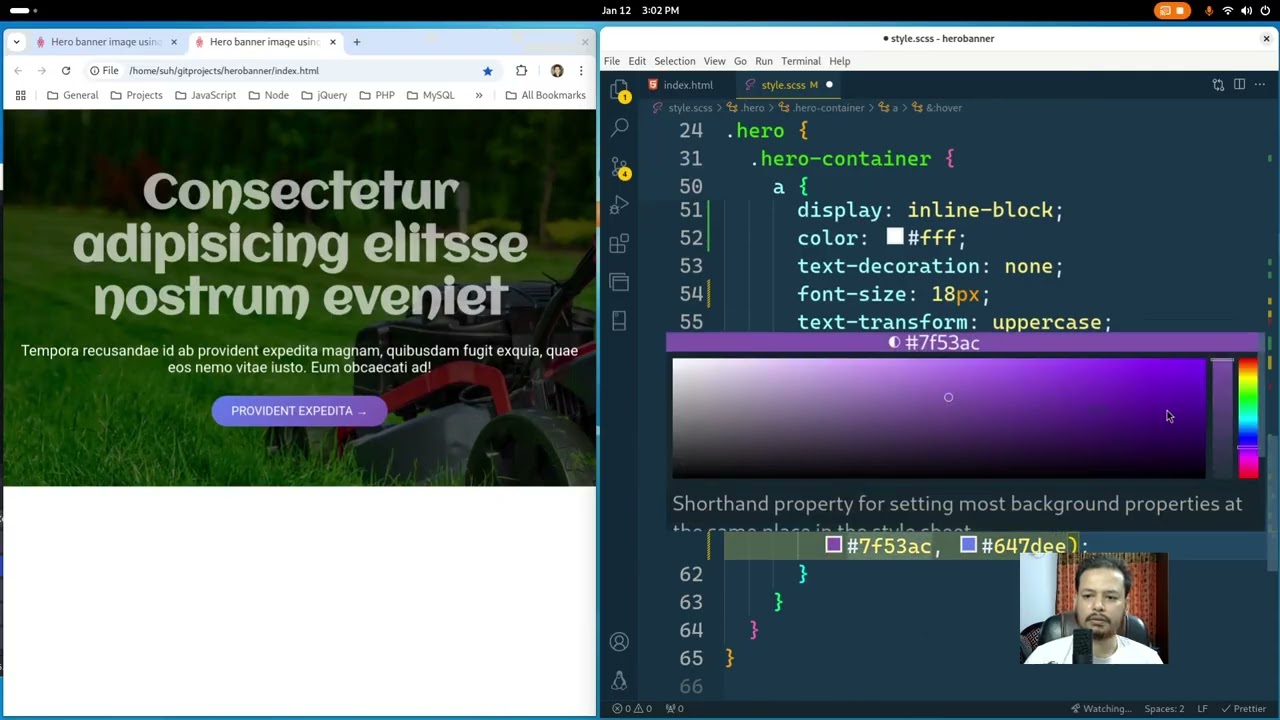The width and height of the screenshot is (1280, 720).
Task: Open the Edit menu in VS Code
Action: click(637, 61)
